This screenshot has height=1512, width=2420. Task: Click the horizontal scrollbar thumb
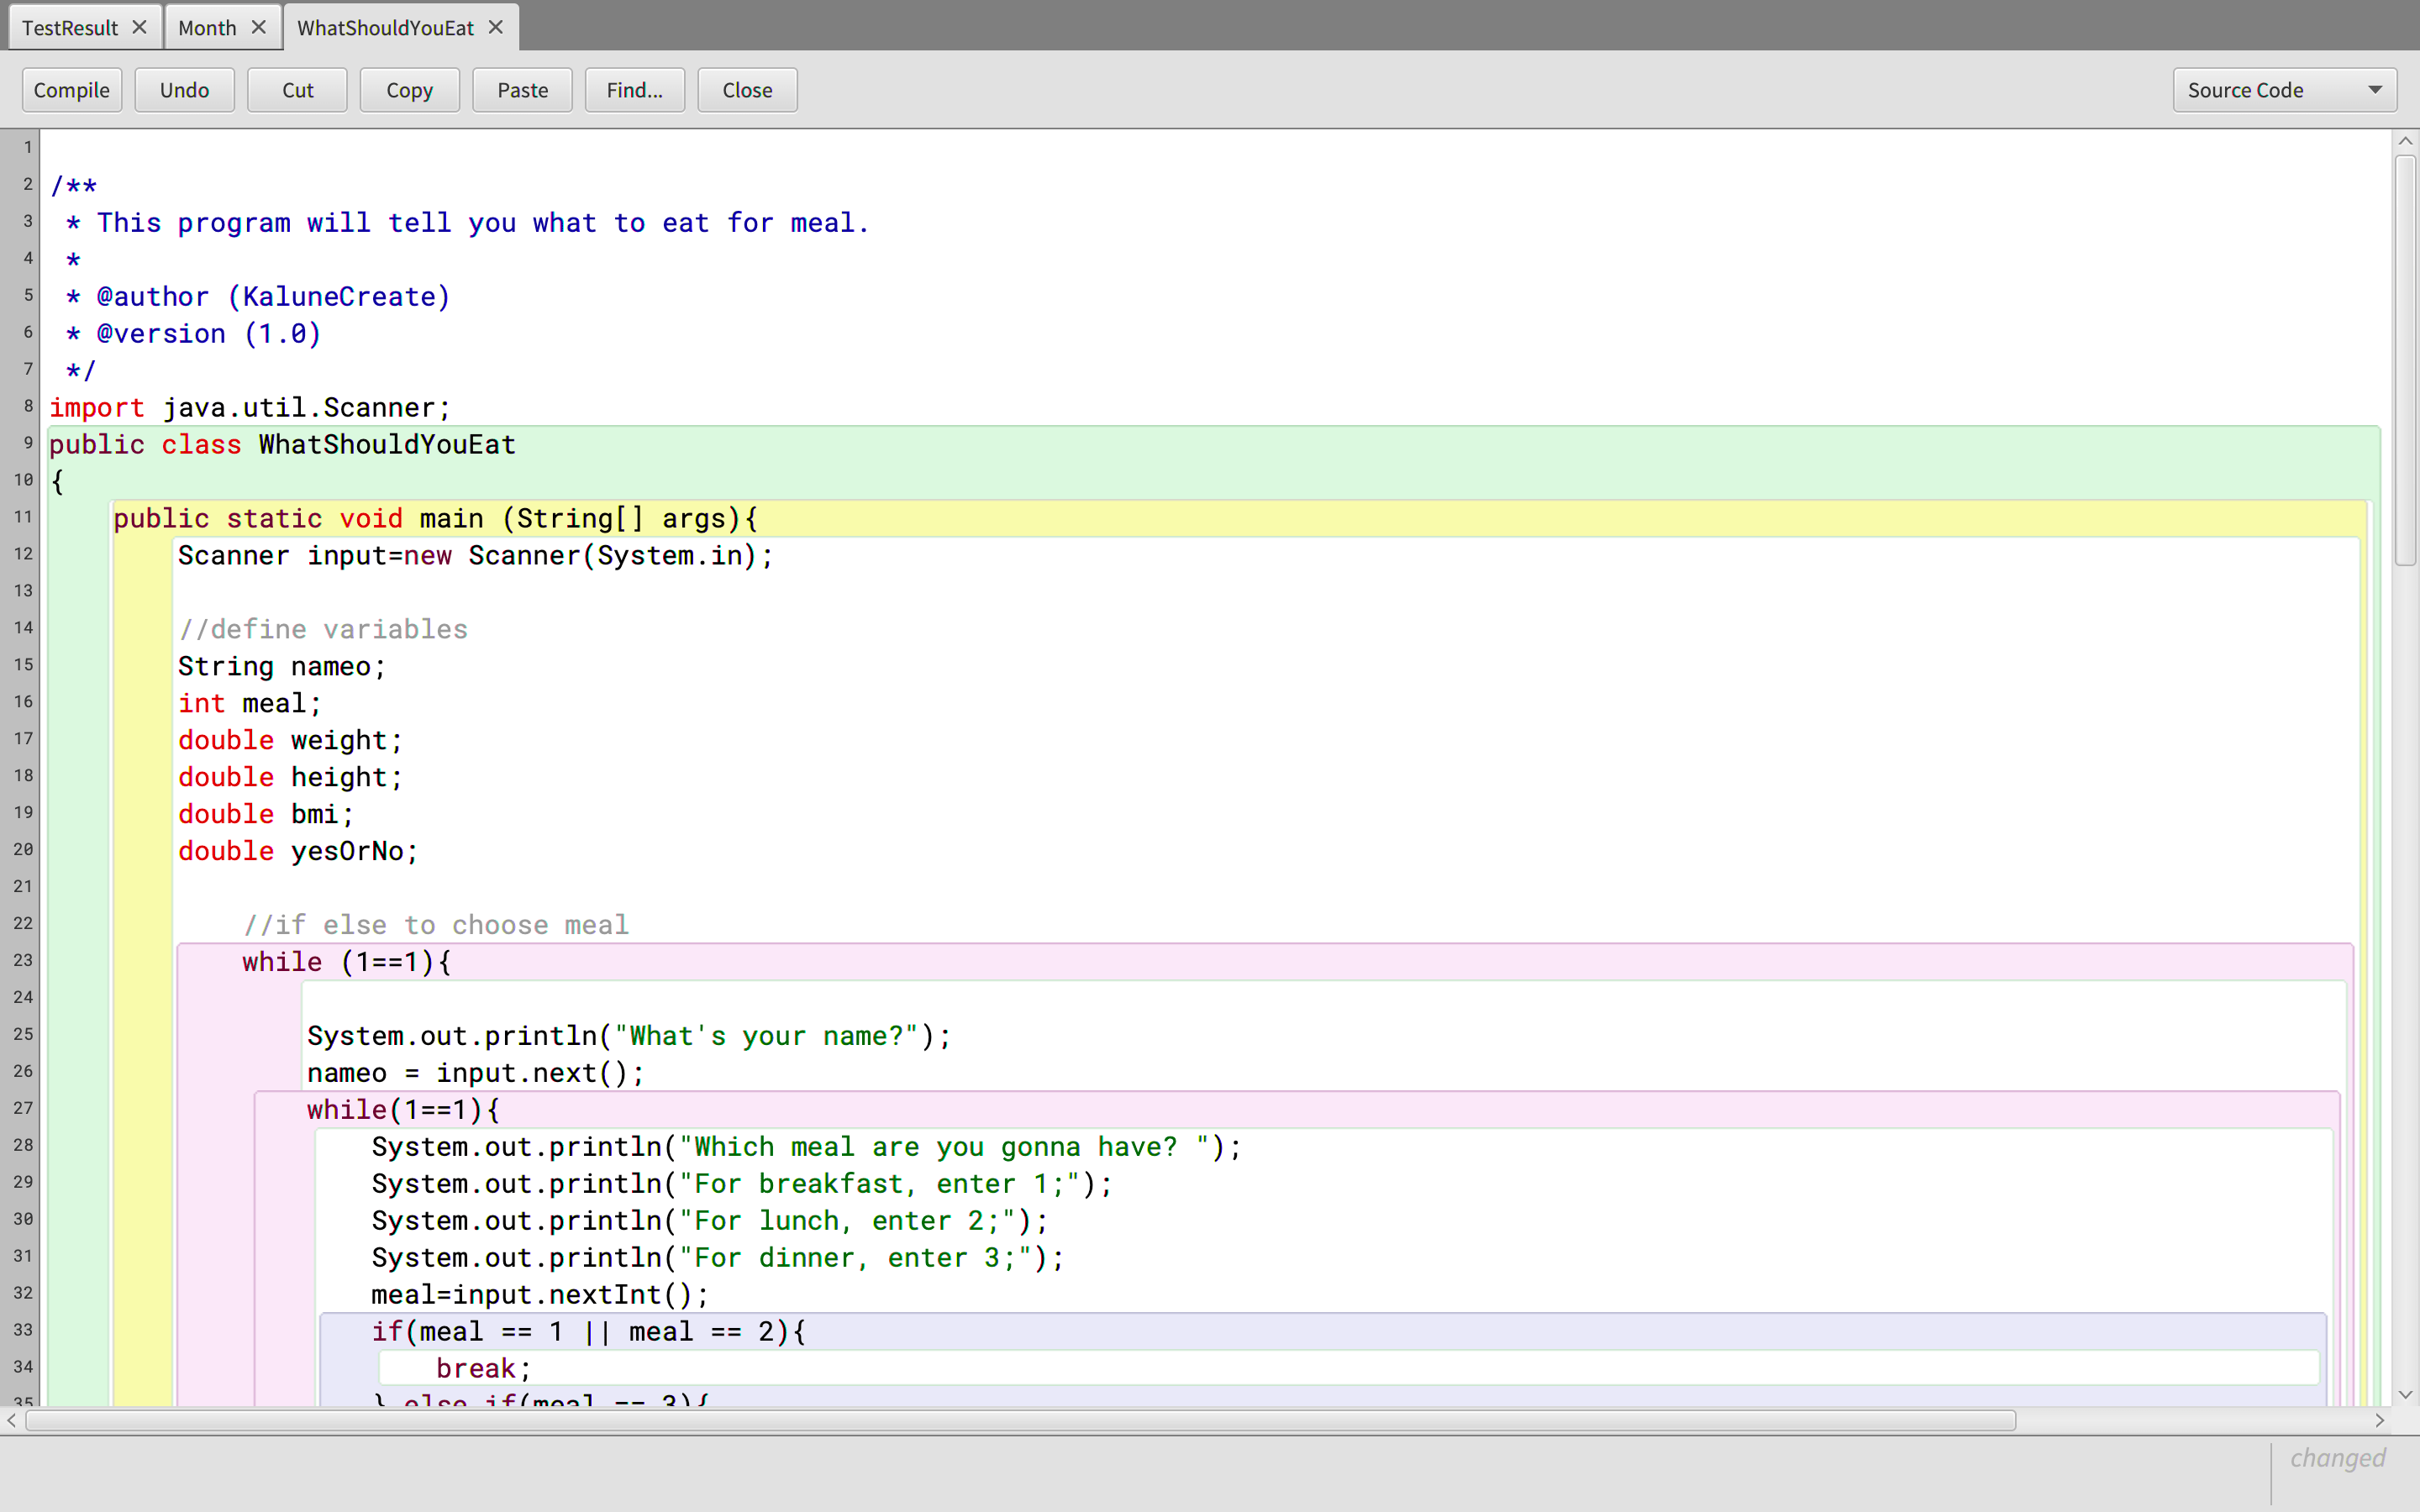point(1020,1420)
